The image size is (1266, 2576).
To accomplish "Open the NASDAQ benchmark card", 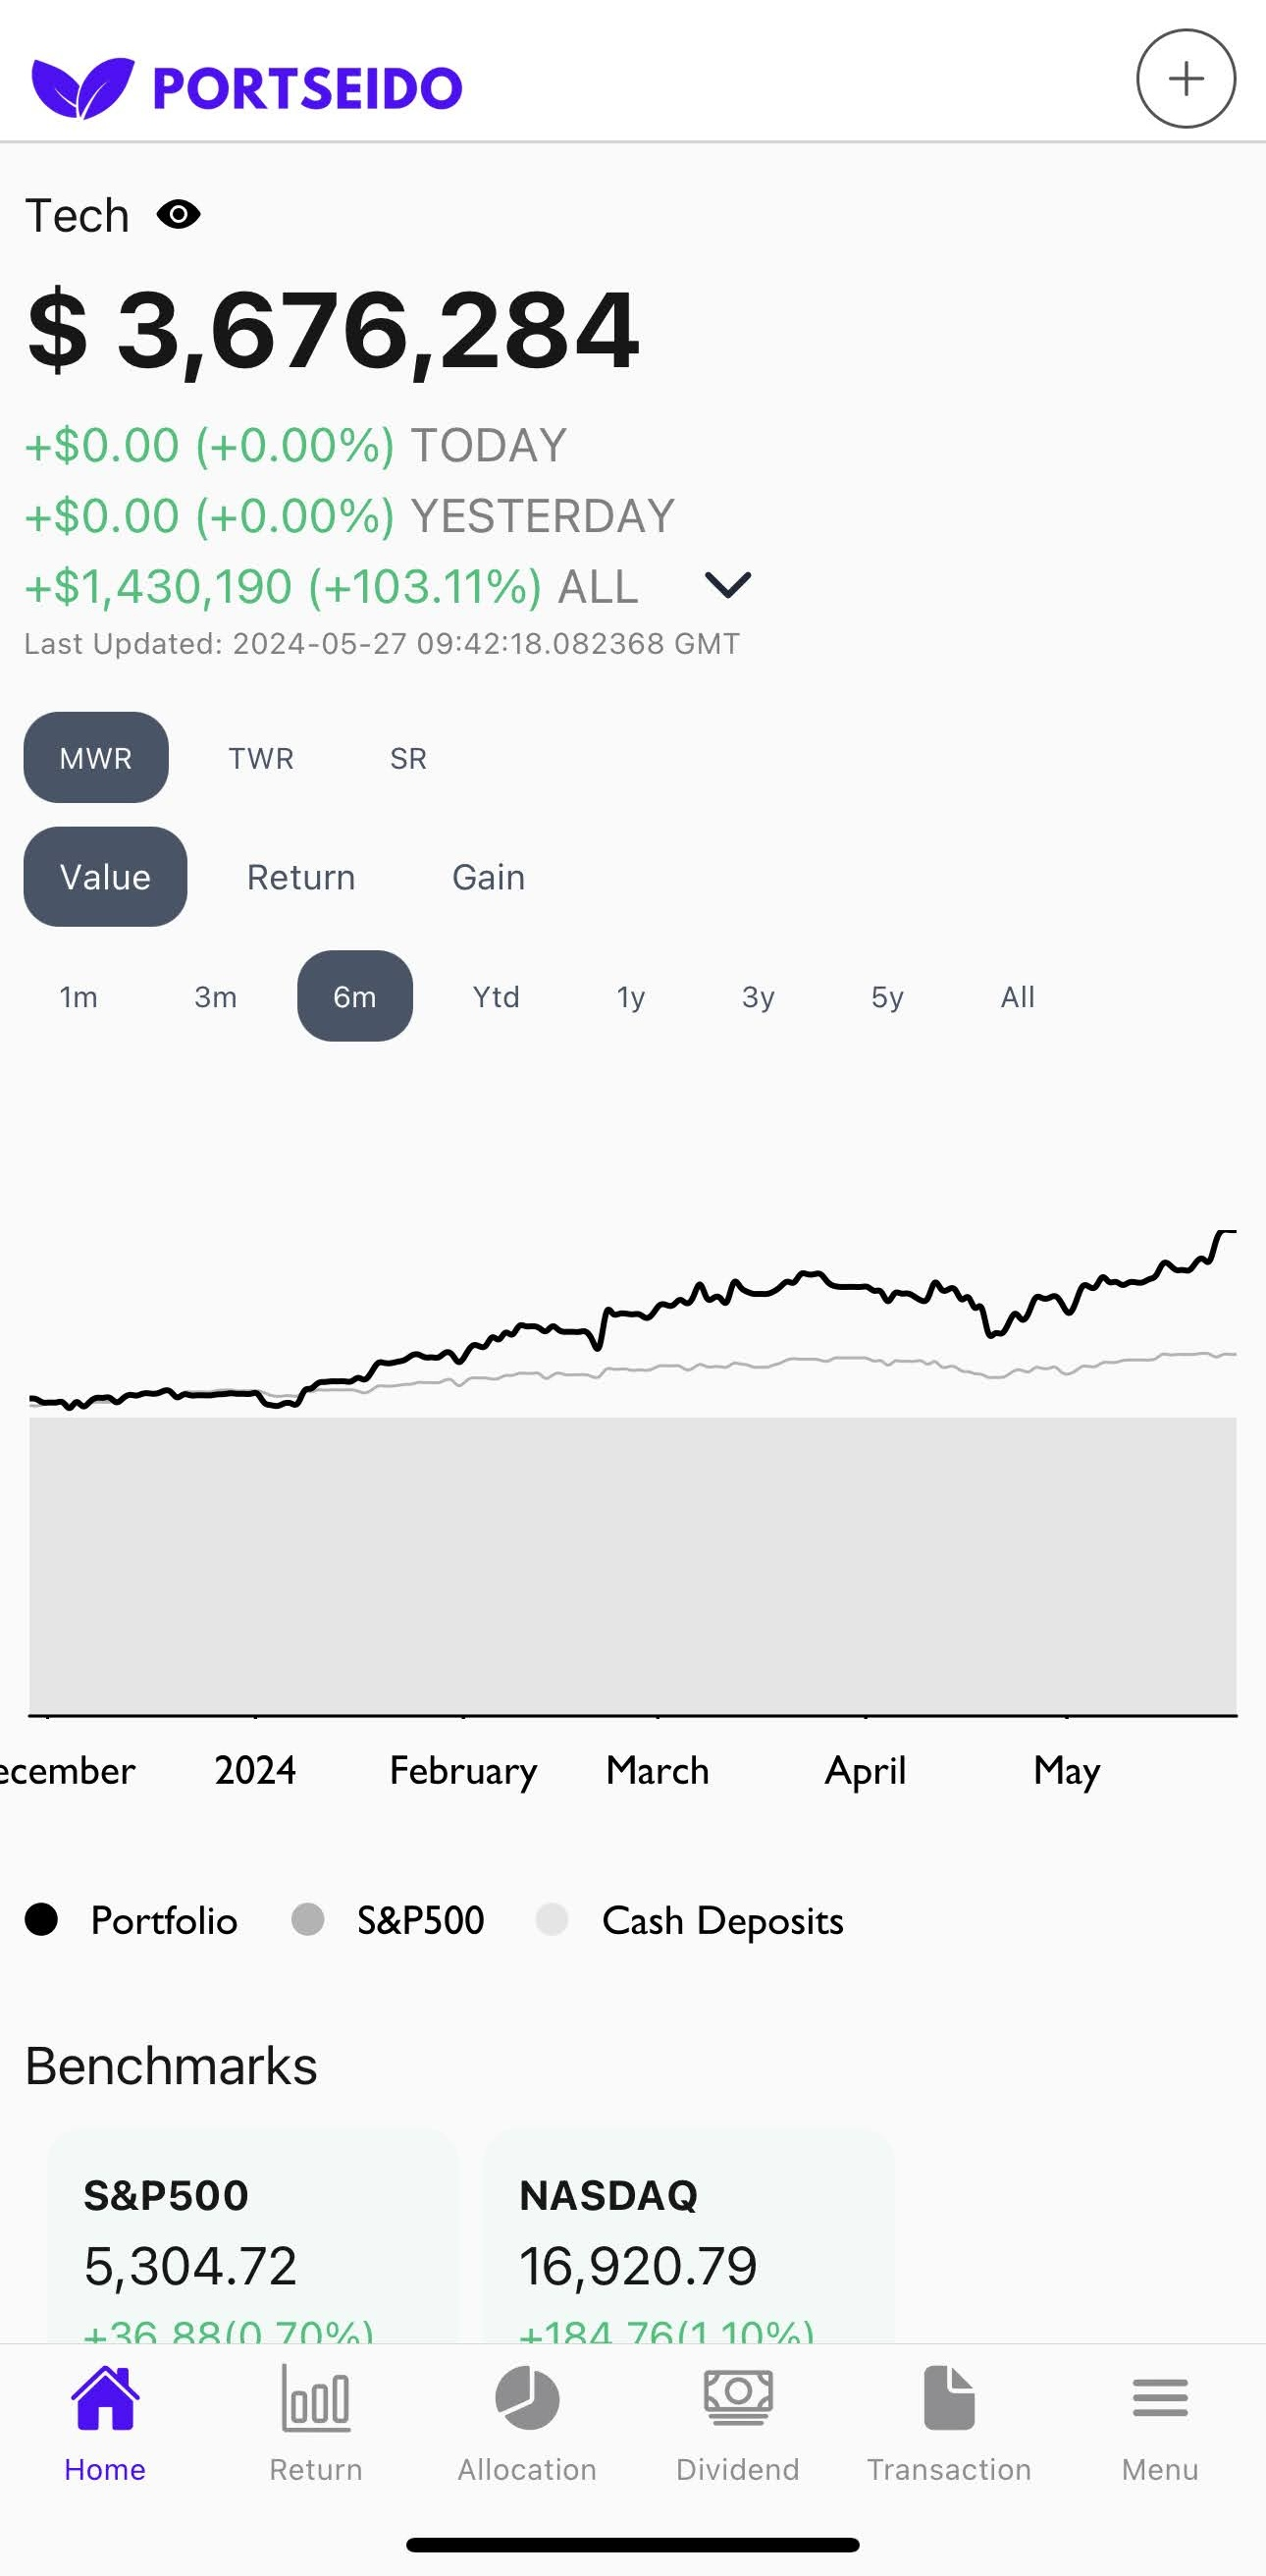I will click(688, 2240).
